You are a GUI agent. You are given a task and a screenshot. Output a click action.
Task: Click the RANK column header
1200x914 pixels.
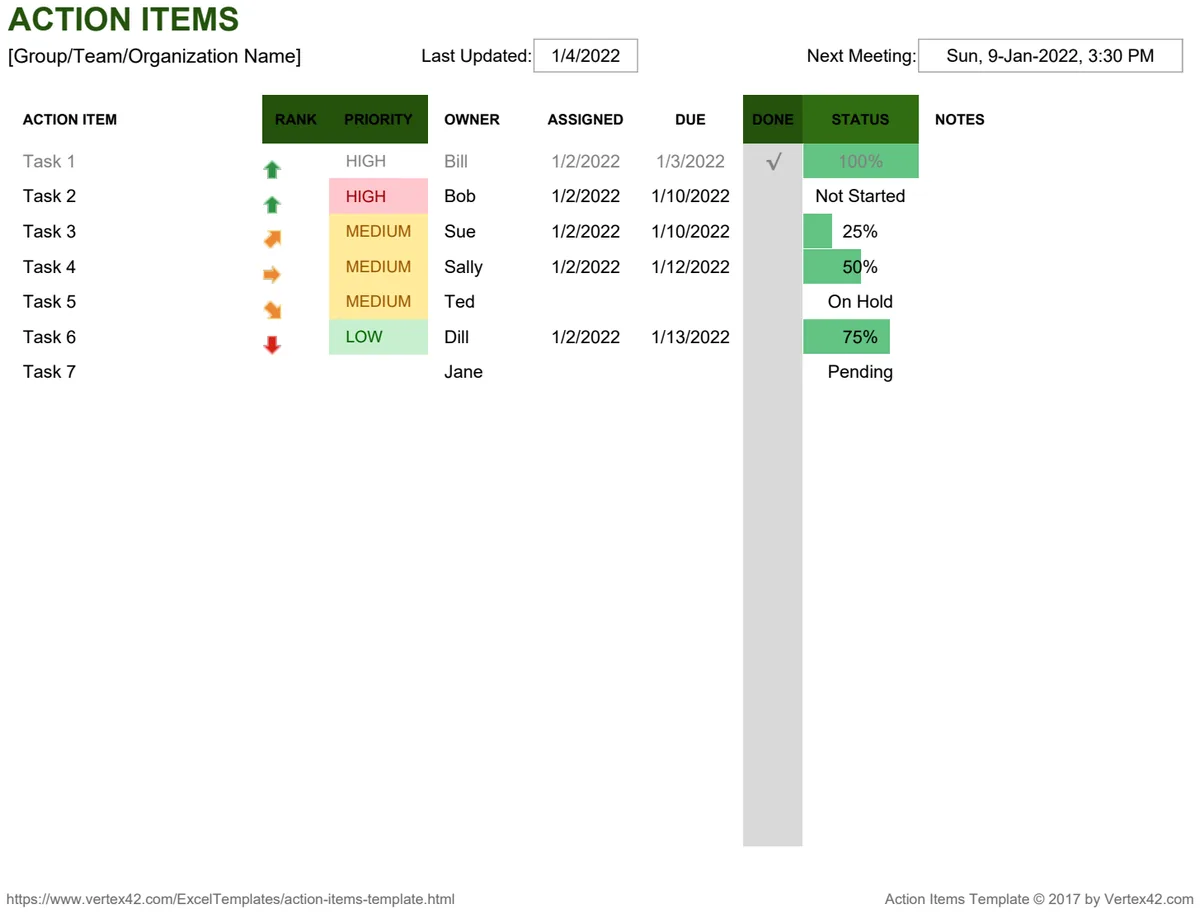pyautogui.click(x=296, y=119)
